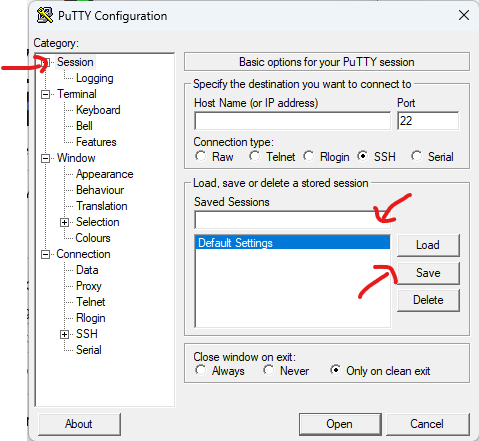Set close window on exit to Never
This screenshot has width=479, height=441.
coord(268,370)
